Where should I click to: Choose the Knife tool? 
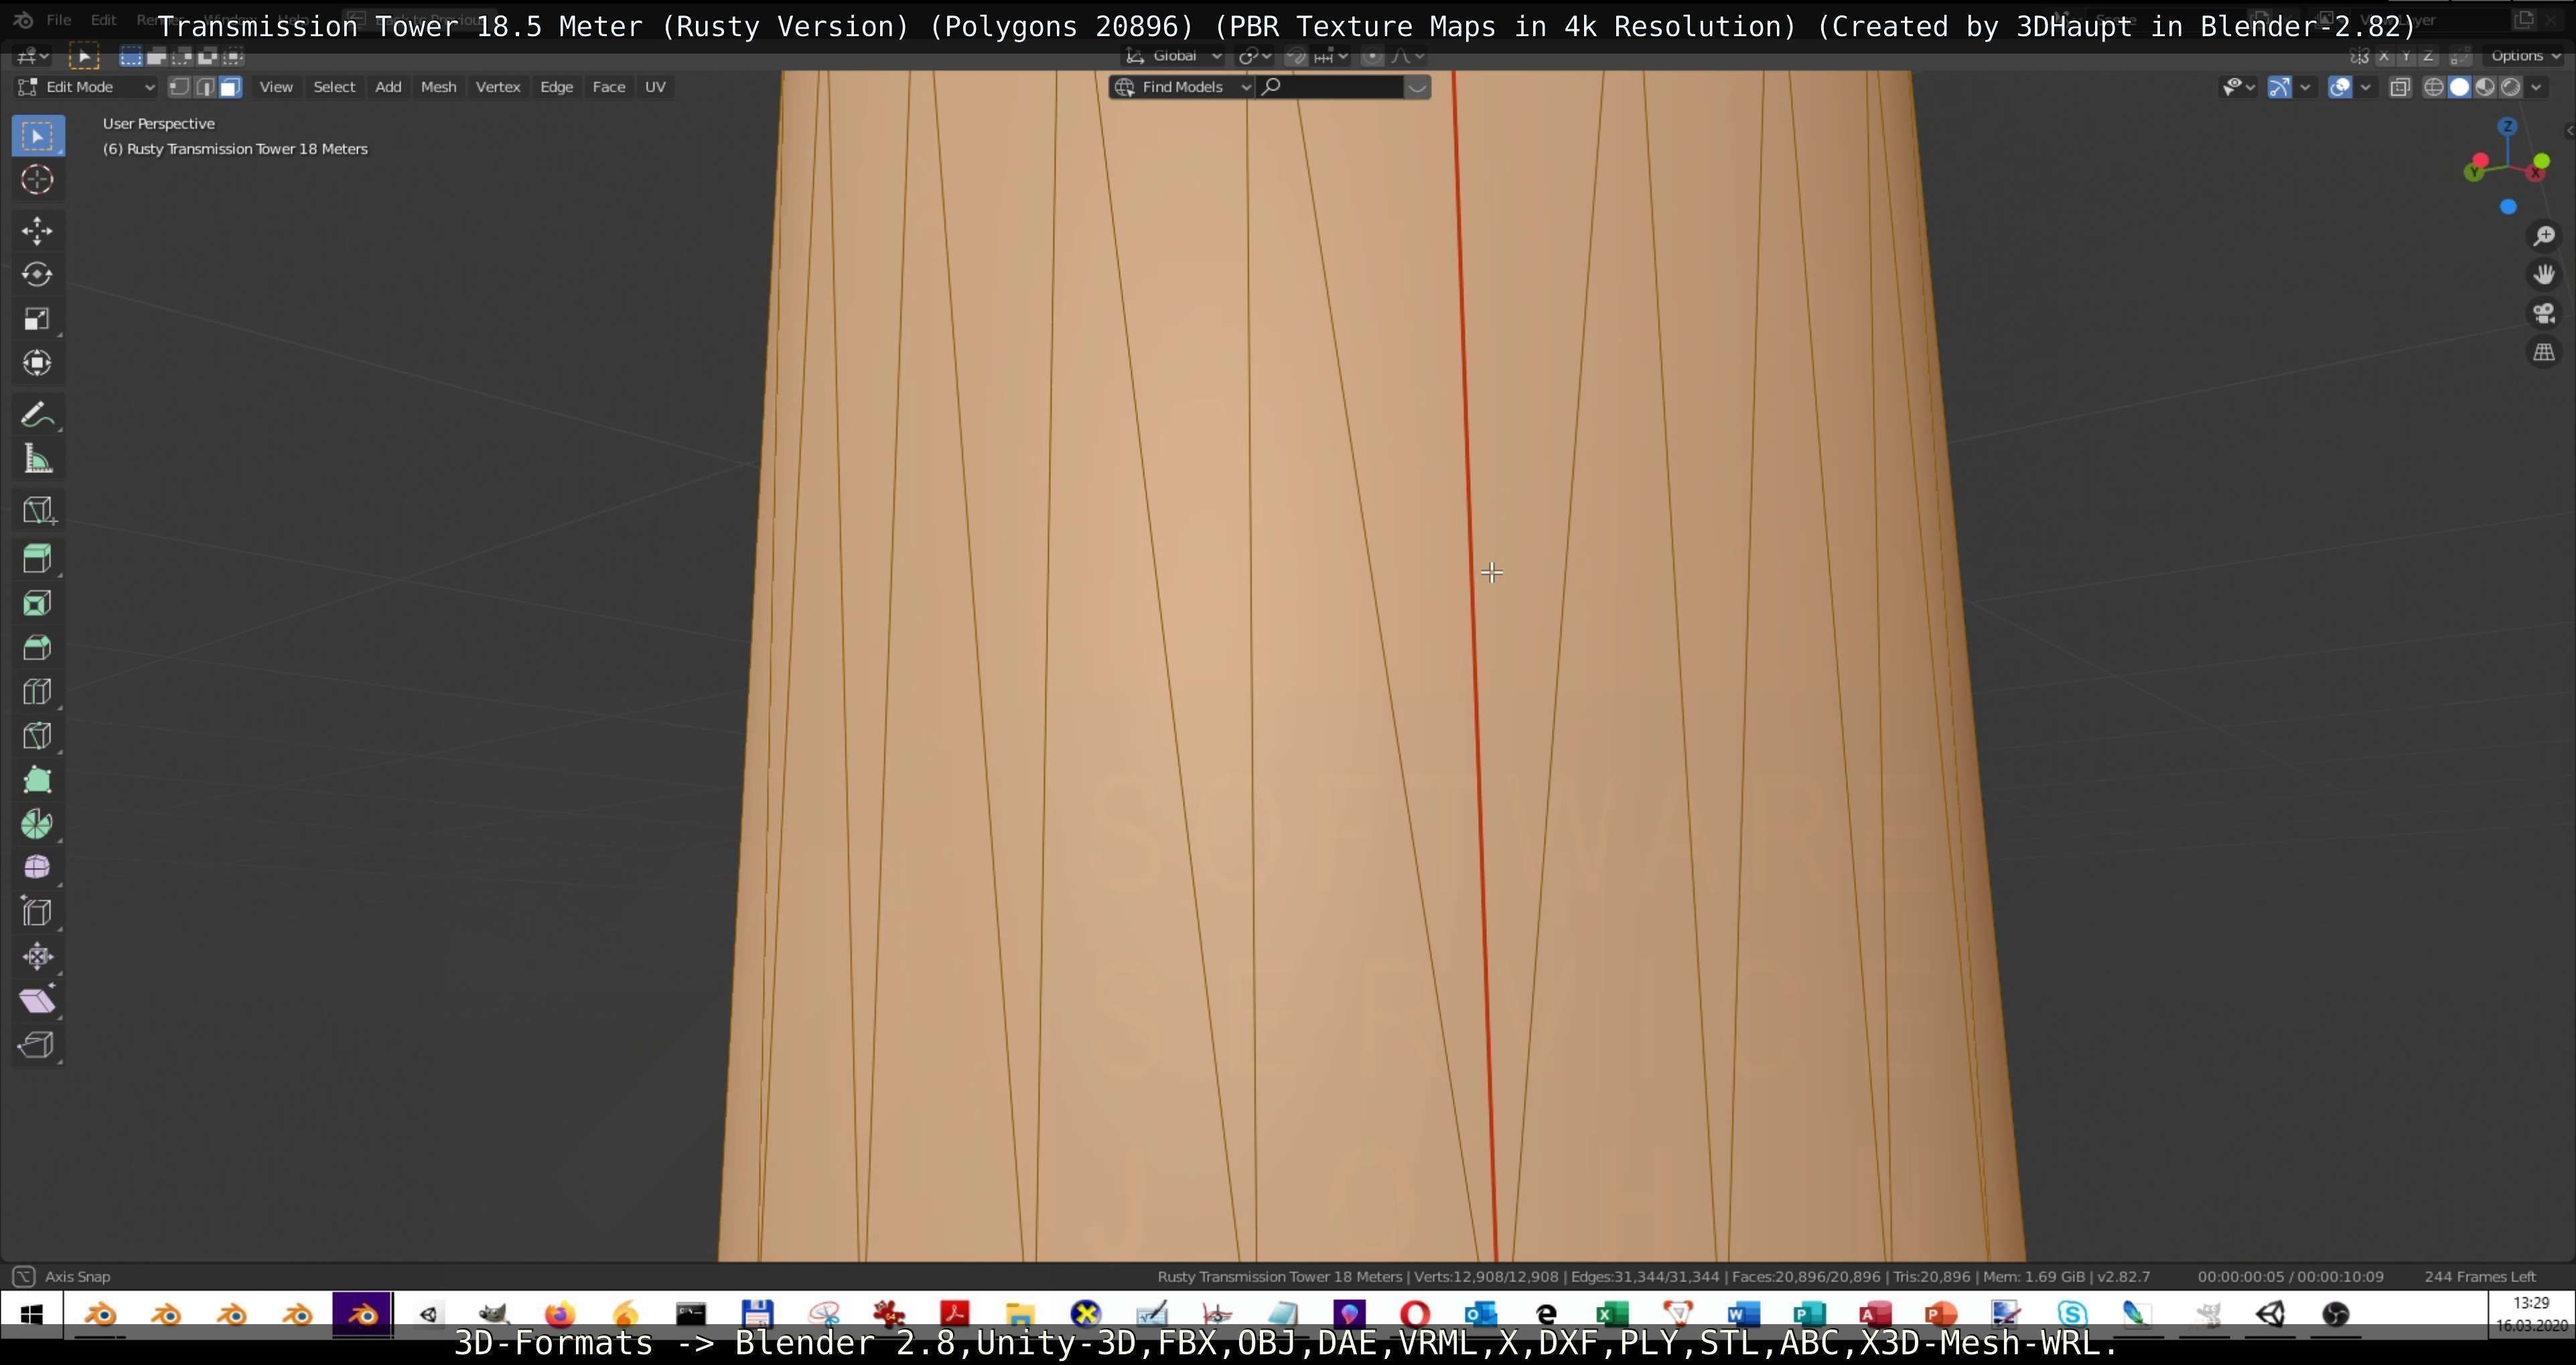[37, 736]
